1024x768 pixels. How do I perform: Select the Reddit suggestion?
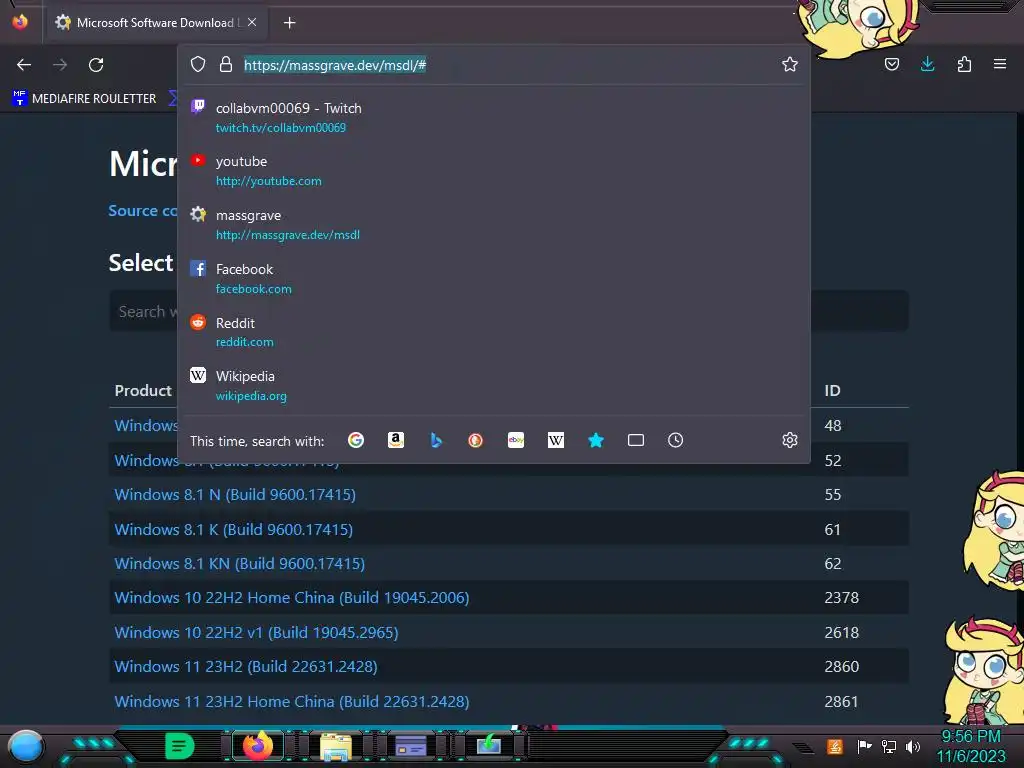pyautogui.click(x=494, y=332)
